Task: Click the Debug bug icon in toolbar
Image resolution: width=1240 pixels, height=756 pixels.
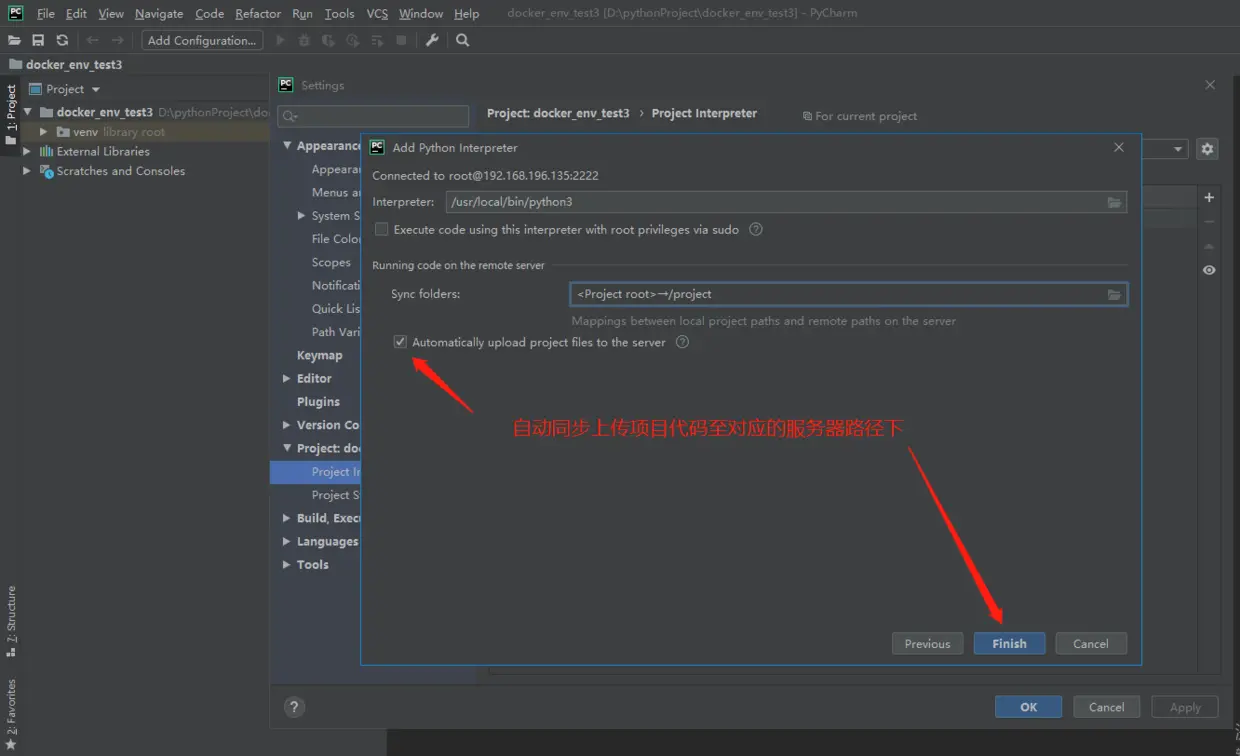Action: 304,40
